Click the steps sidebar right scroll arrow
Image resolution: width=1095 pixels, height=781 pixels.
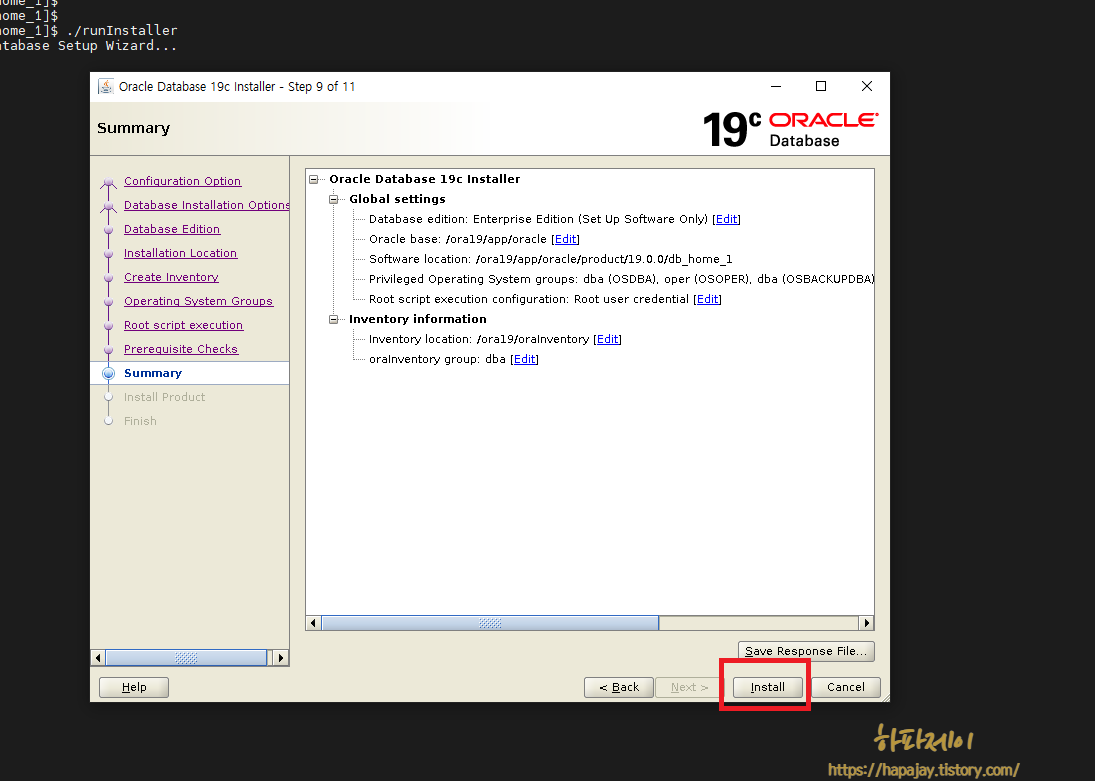point(281,657)
